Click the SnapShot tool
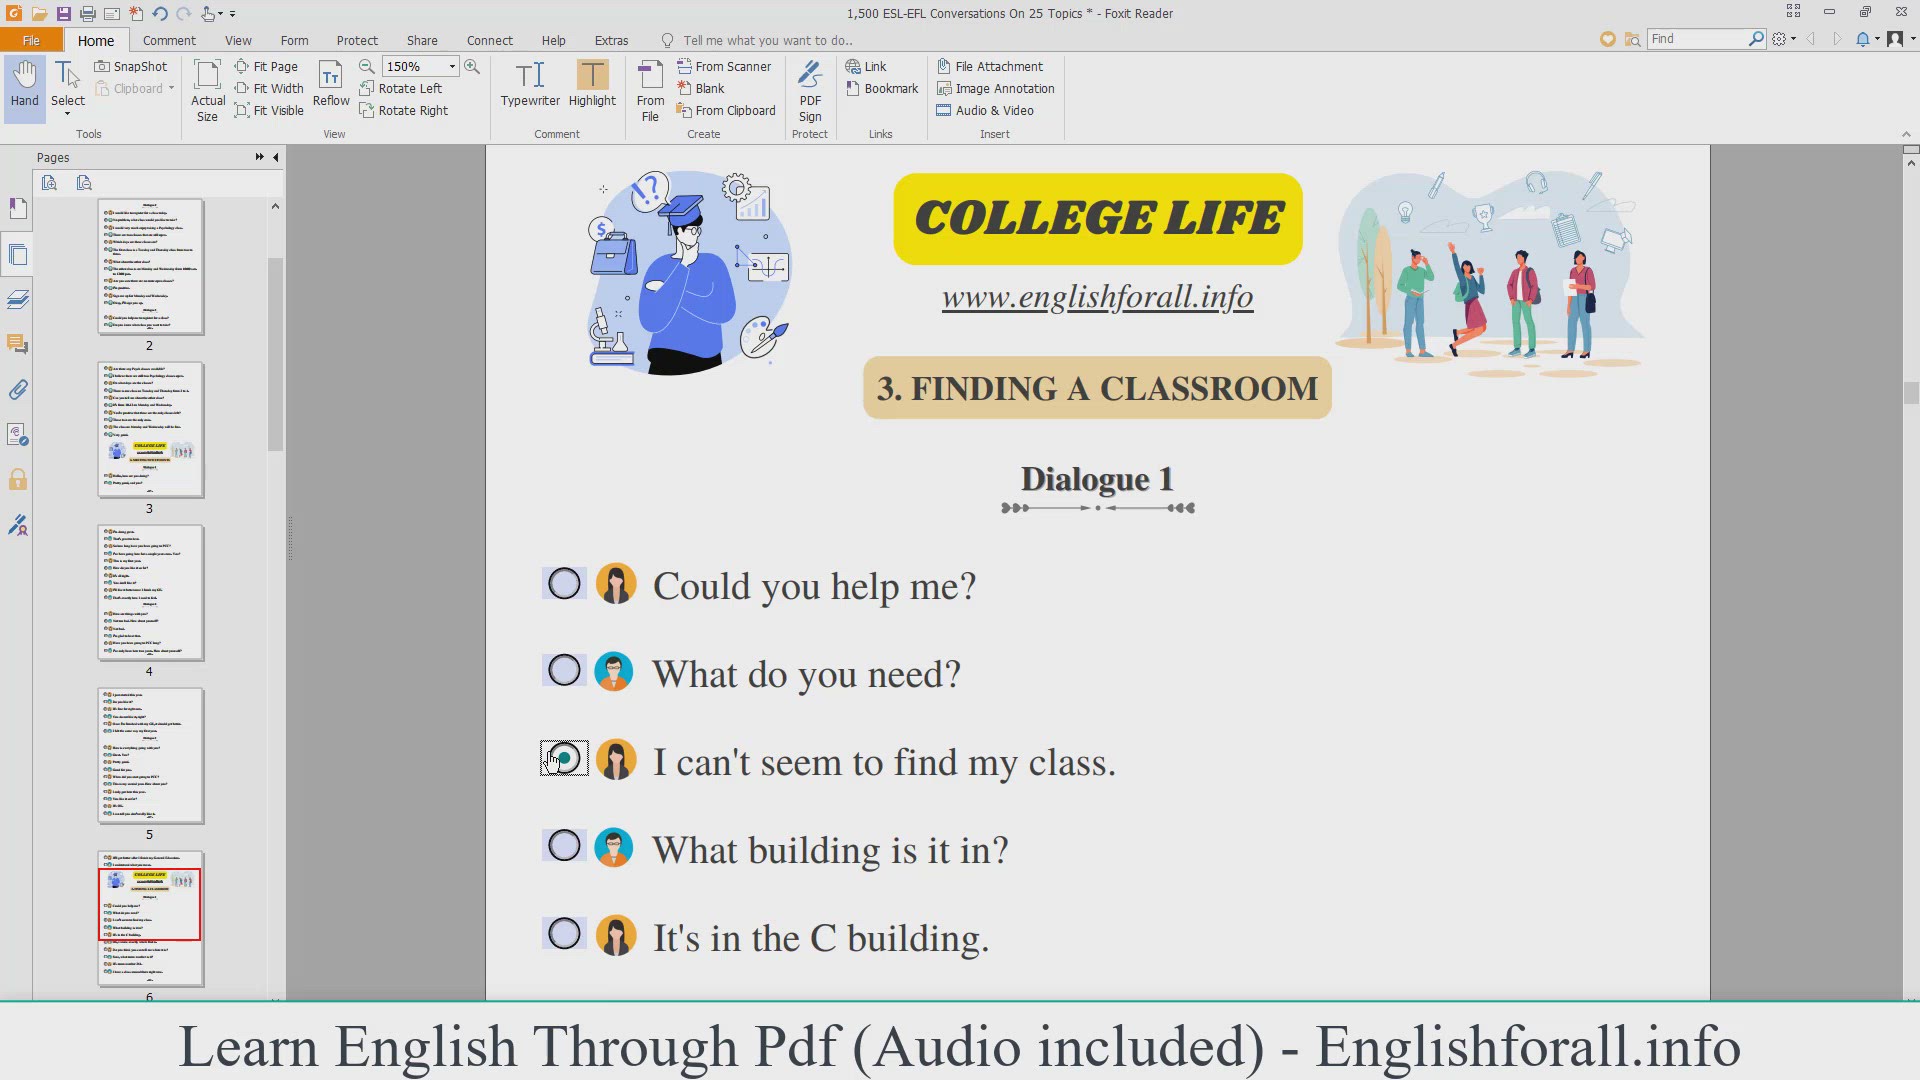 [131, 66]
